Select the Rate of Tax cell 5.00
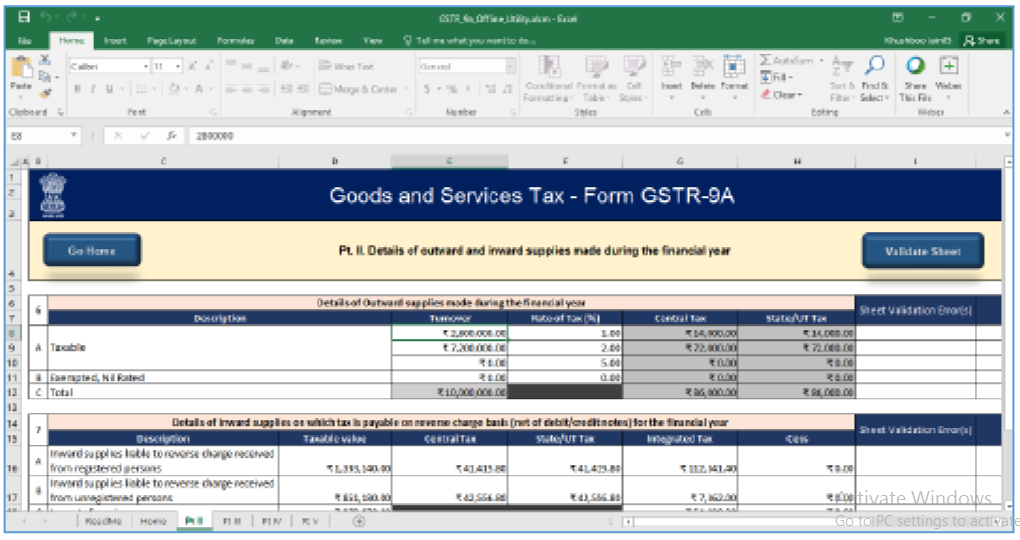1020x540 pixels. [565, 362]
